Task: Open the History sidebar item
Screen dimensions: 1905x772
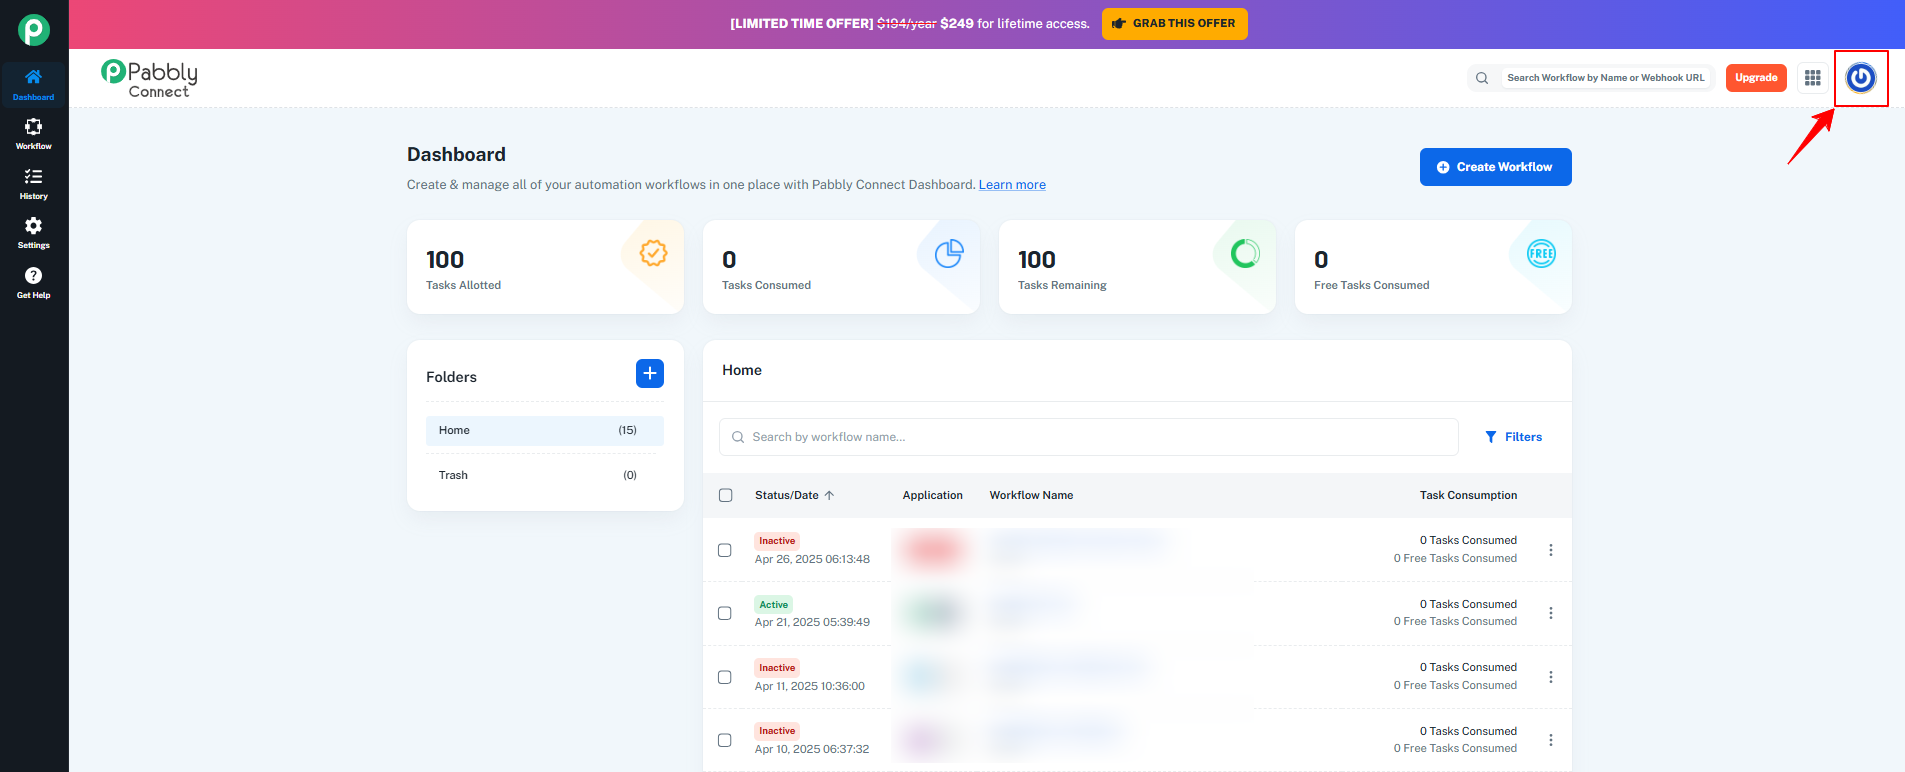Action: tap(34, 184)
